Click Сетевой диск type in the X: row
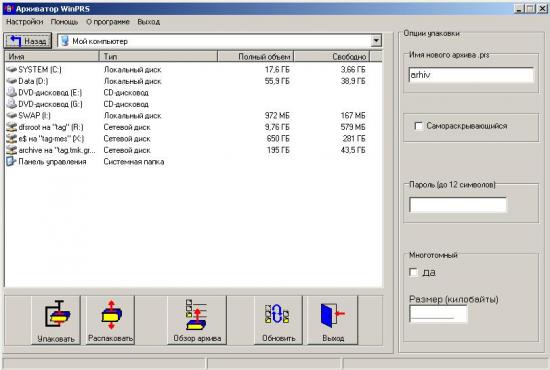The width and height of the screenshot is (550, 370). tap(127, 139)
